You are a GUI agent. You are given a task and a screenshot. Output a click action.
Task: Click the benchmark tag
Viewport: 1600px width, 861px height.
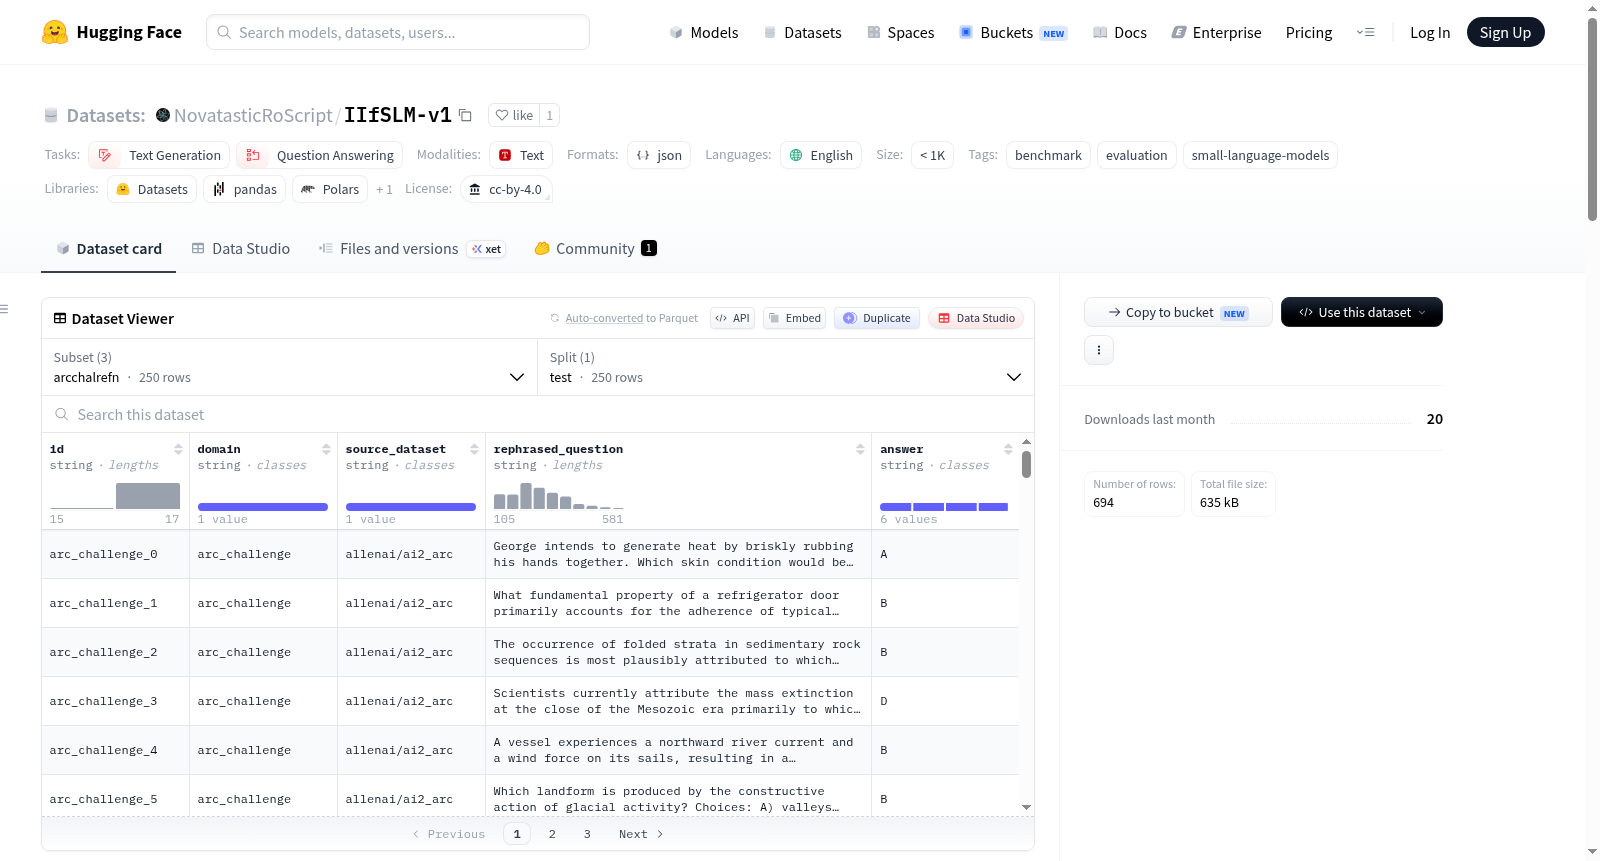pos(1048,155)
